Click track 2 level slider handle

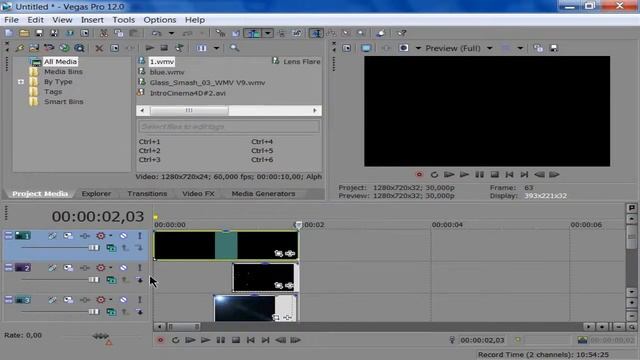(x=94, y=280)
